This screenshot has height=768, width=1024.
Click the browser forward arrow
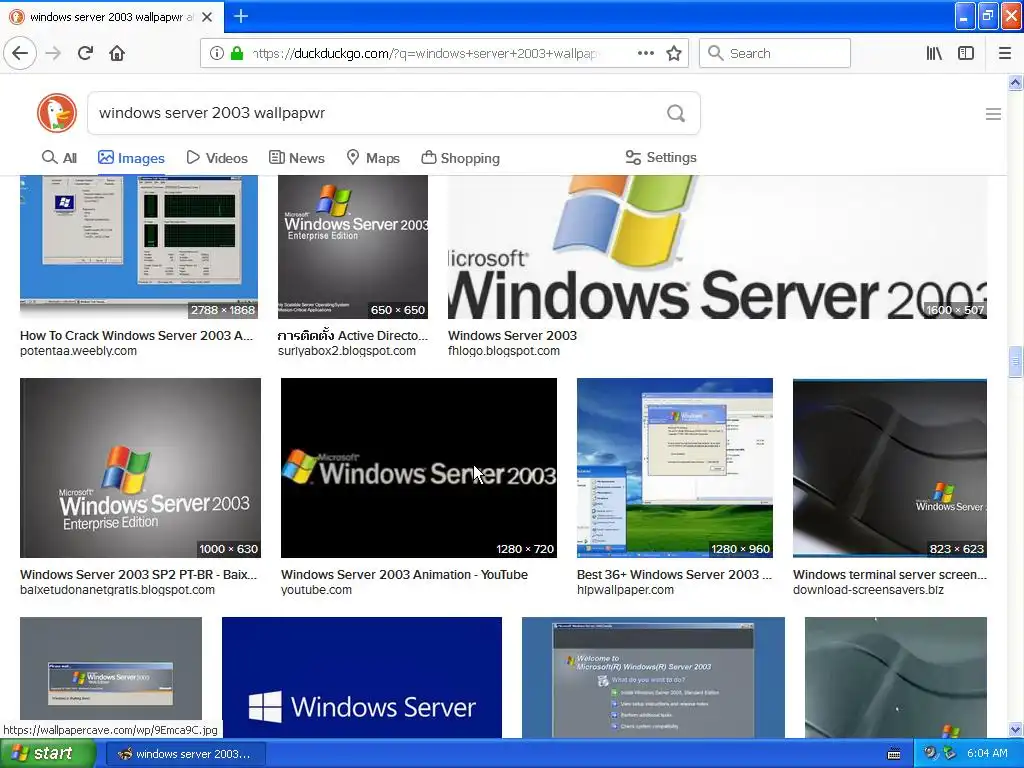53,53
